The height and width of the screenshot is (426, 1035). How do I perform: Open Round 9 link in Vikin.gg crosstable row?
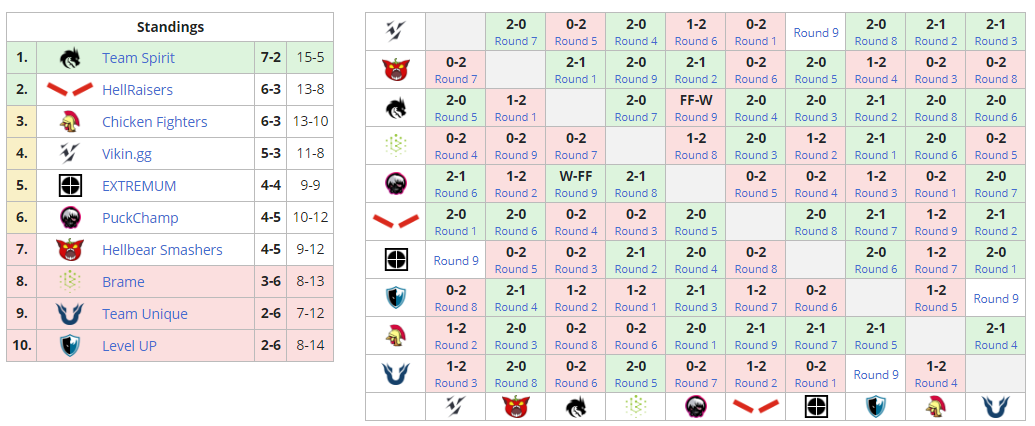click(816, 33)
